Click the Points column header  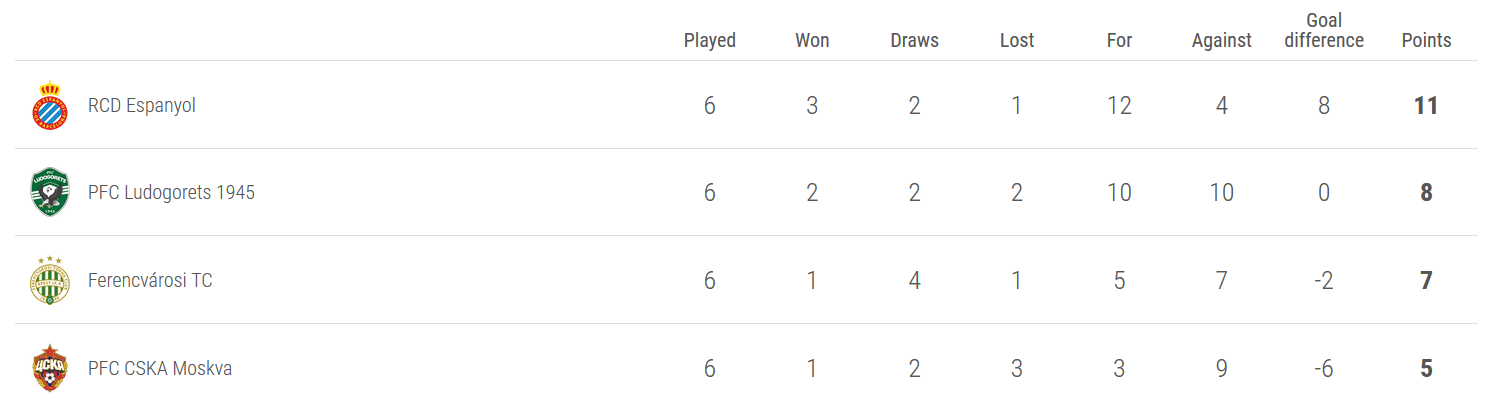pos(1426,40)
